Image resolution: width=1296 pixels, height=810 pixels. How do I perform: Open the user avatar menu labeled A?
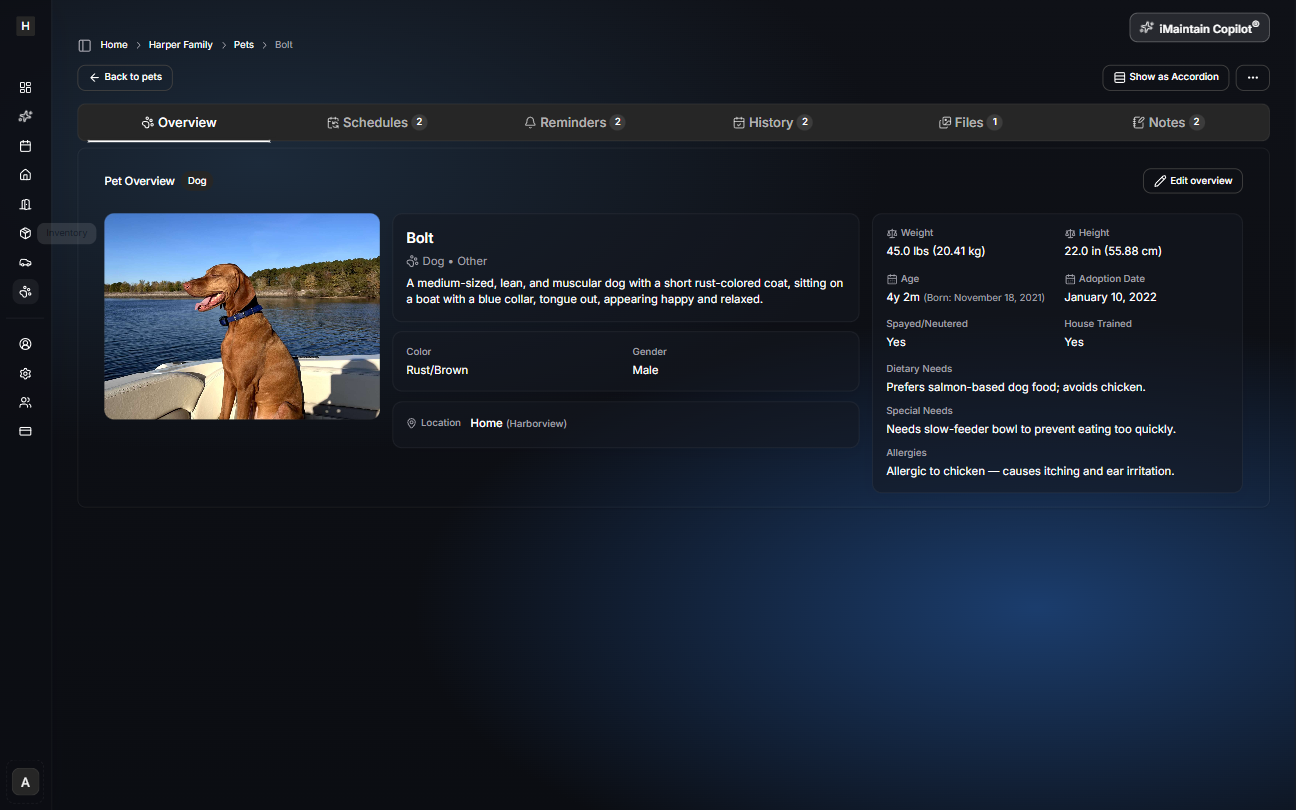coord(26,782)
